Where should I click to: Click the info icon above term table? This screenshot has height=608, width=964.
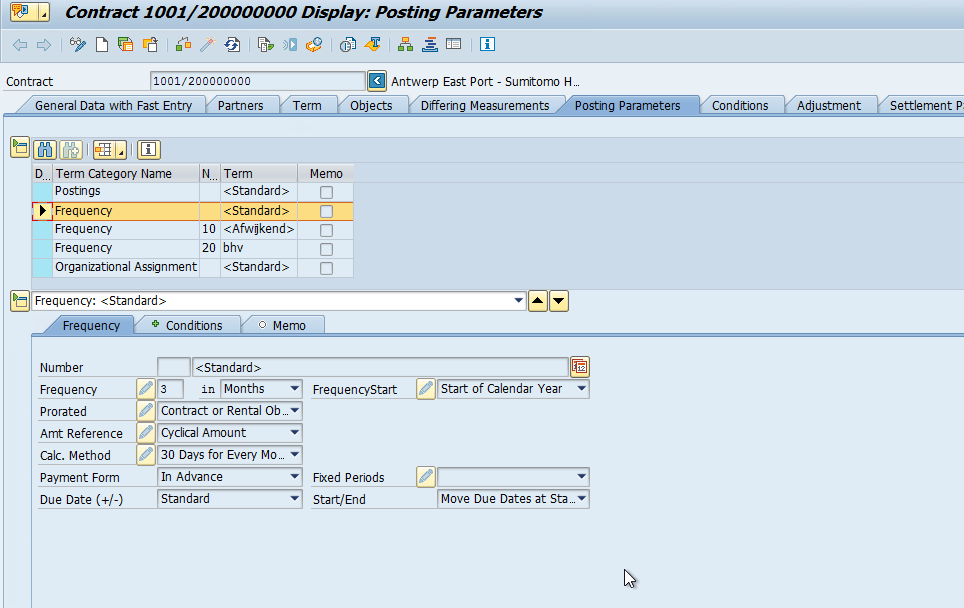(148, 149)
